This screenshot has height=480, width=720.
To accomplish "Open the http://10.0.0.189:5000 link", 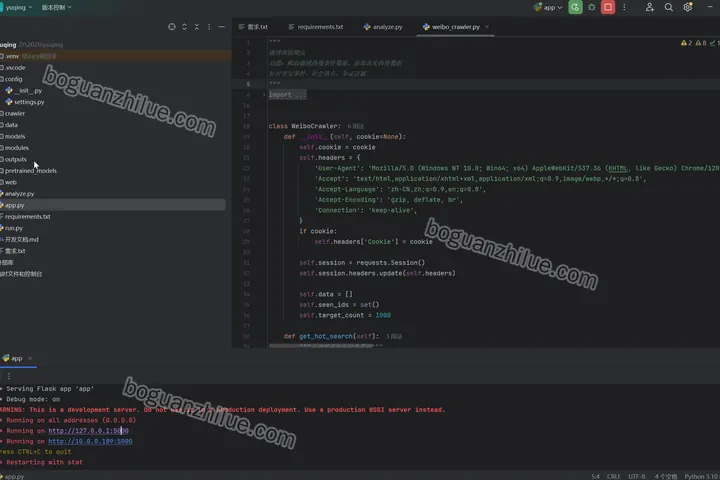I will [x=90, y=441].
